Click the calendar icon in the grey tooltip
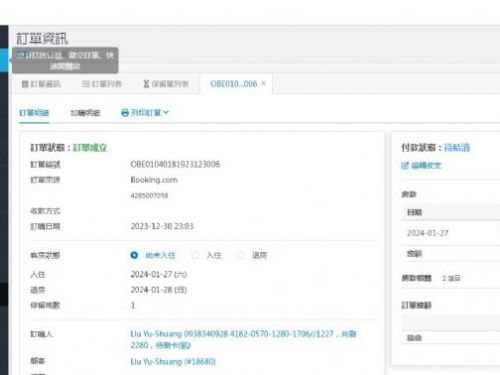The image size is (500, 375). click(x=21, y=55)
